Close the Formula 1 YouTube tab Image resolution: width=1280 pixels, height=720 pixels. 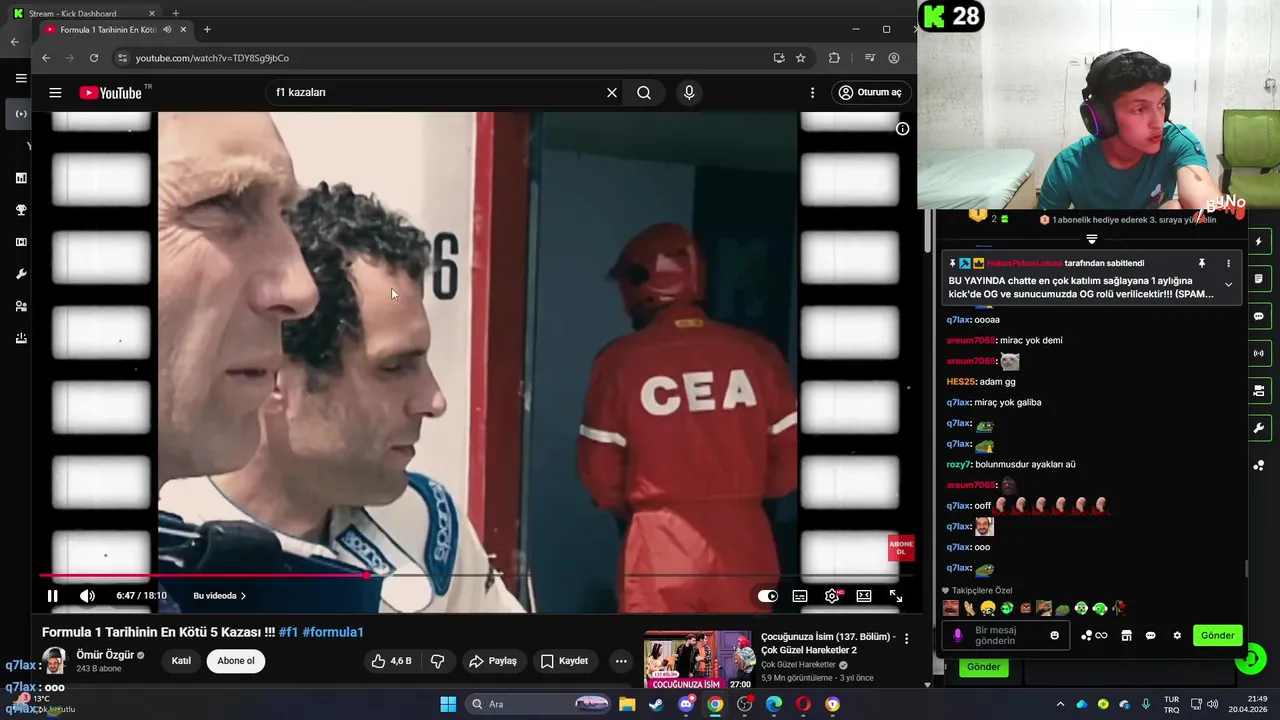(183, 30)
